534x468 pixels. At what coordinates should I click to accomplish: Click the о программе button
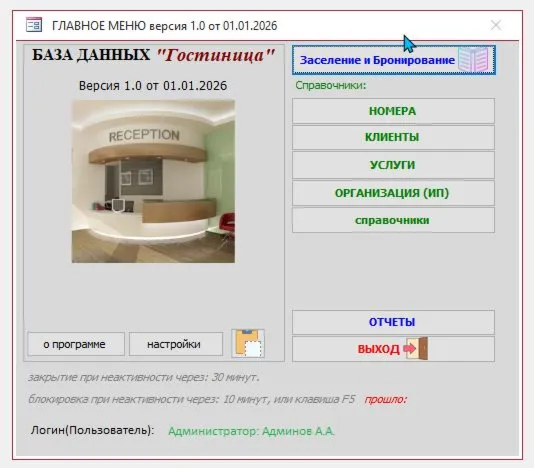pos(76,344)
